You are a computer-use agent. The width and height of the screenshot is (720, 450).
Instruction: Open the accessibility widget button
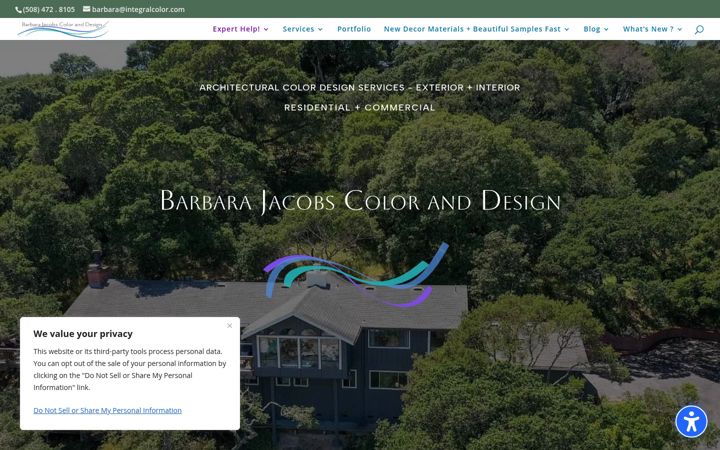(691, 421)
